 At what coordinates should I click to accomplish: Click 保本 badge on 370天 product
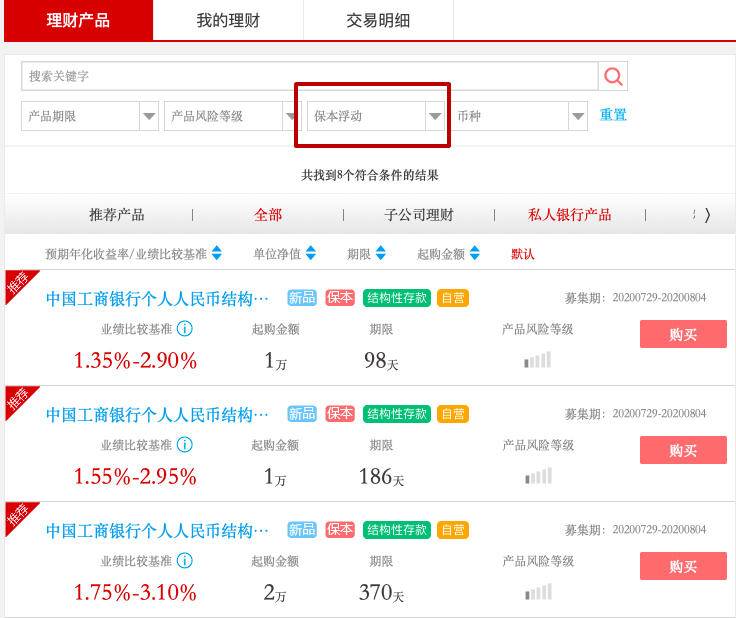pos(340,529)
